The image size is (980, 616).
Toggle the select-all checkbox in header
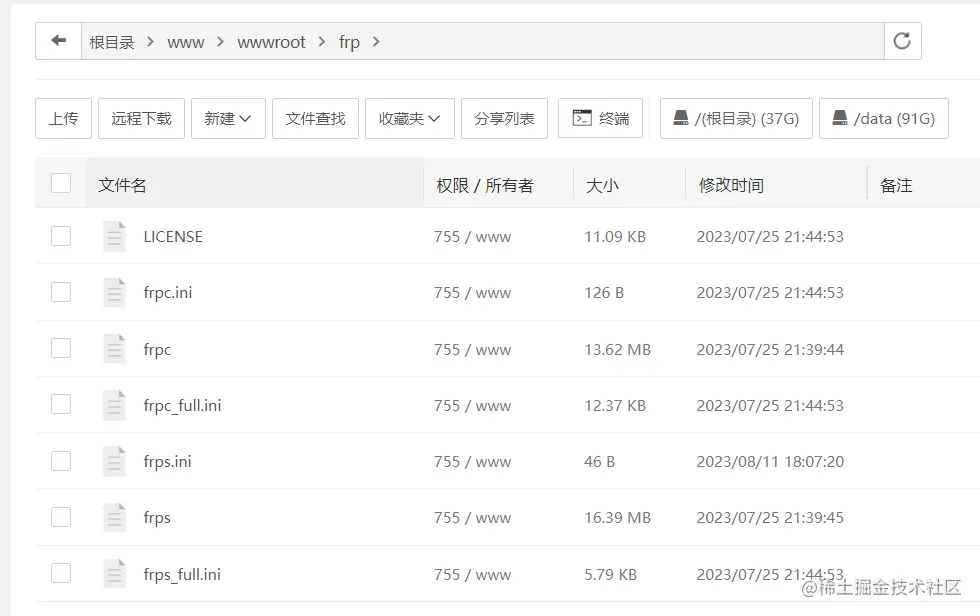pyautogui.click(x=61, y=183)
